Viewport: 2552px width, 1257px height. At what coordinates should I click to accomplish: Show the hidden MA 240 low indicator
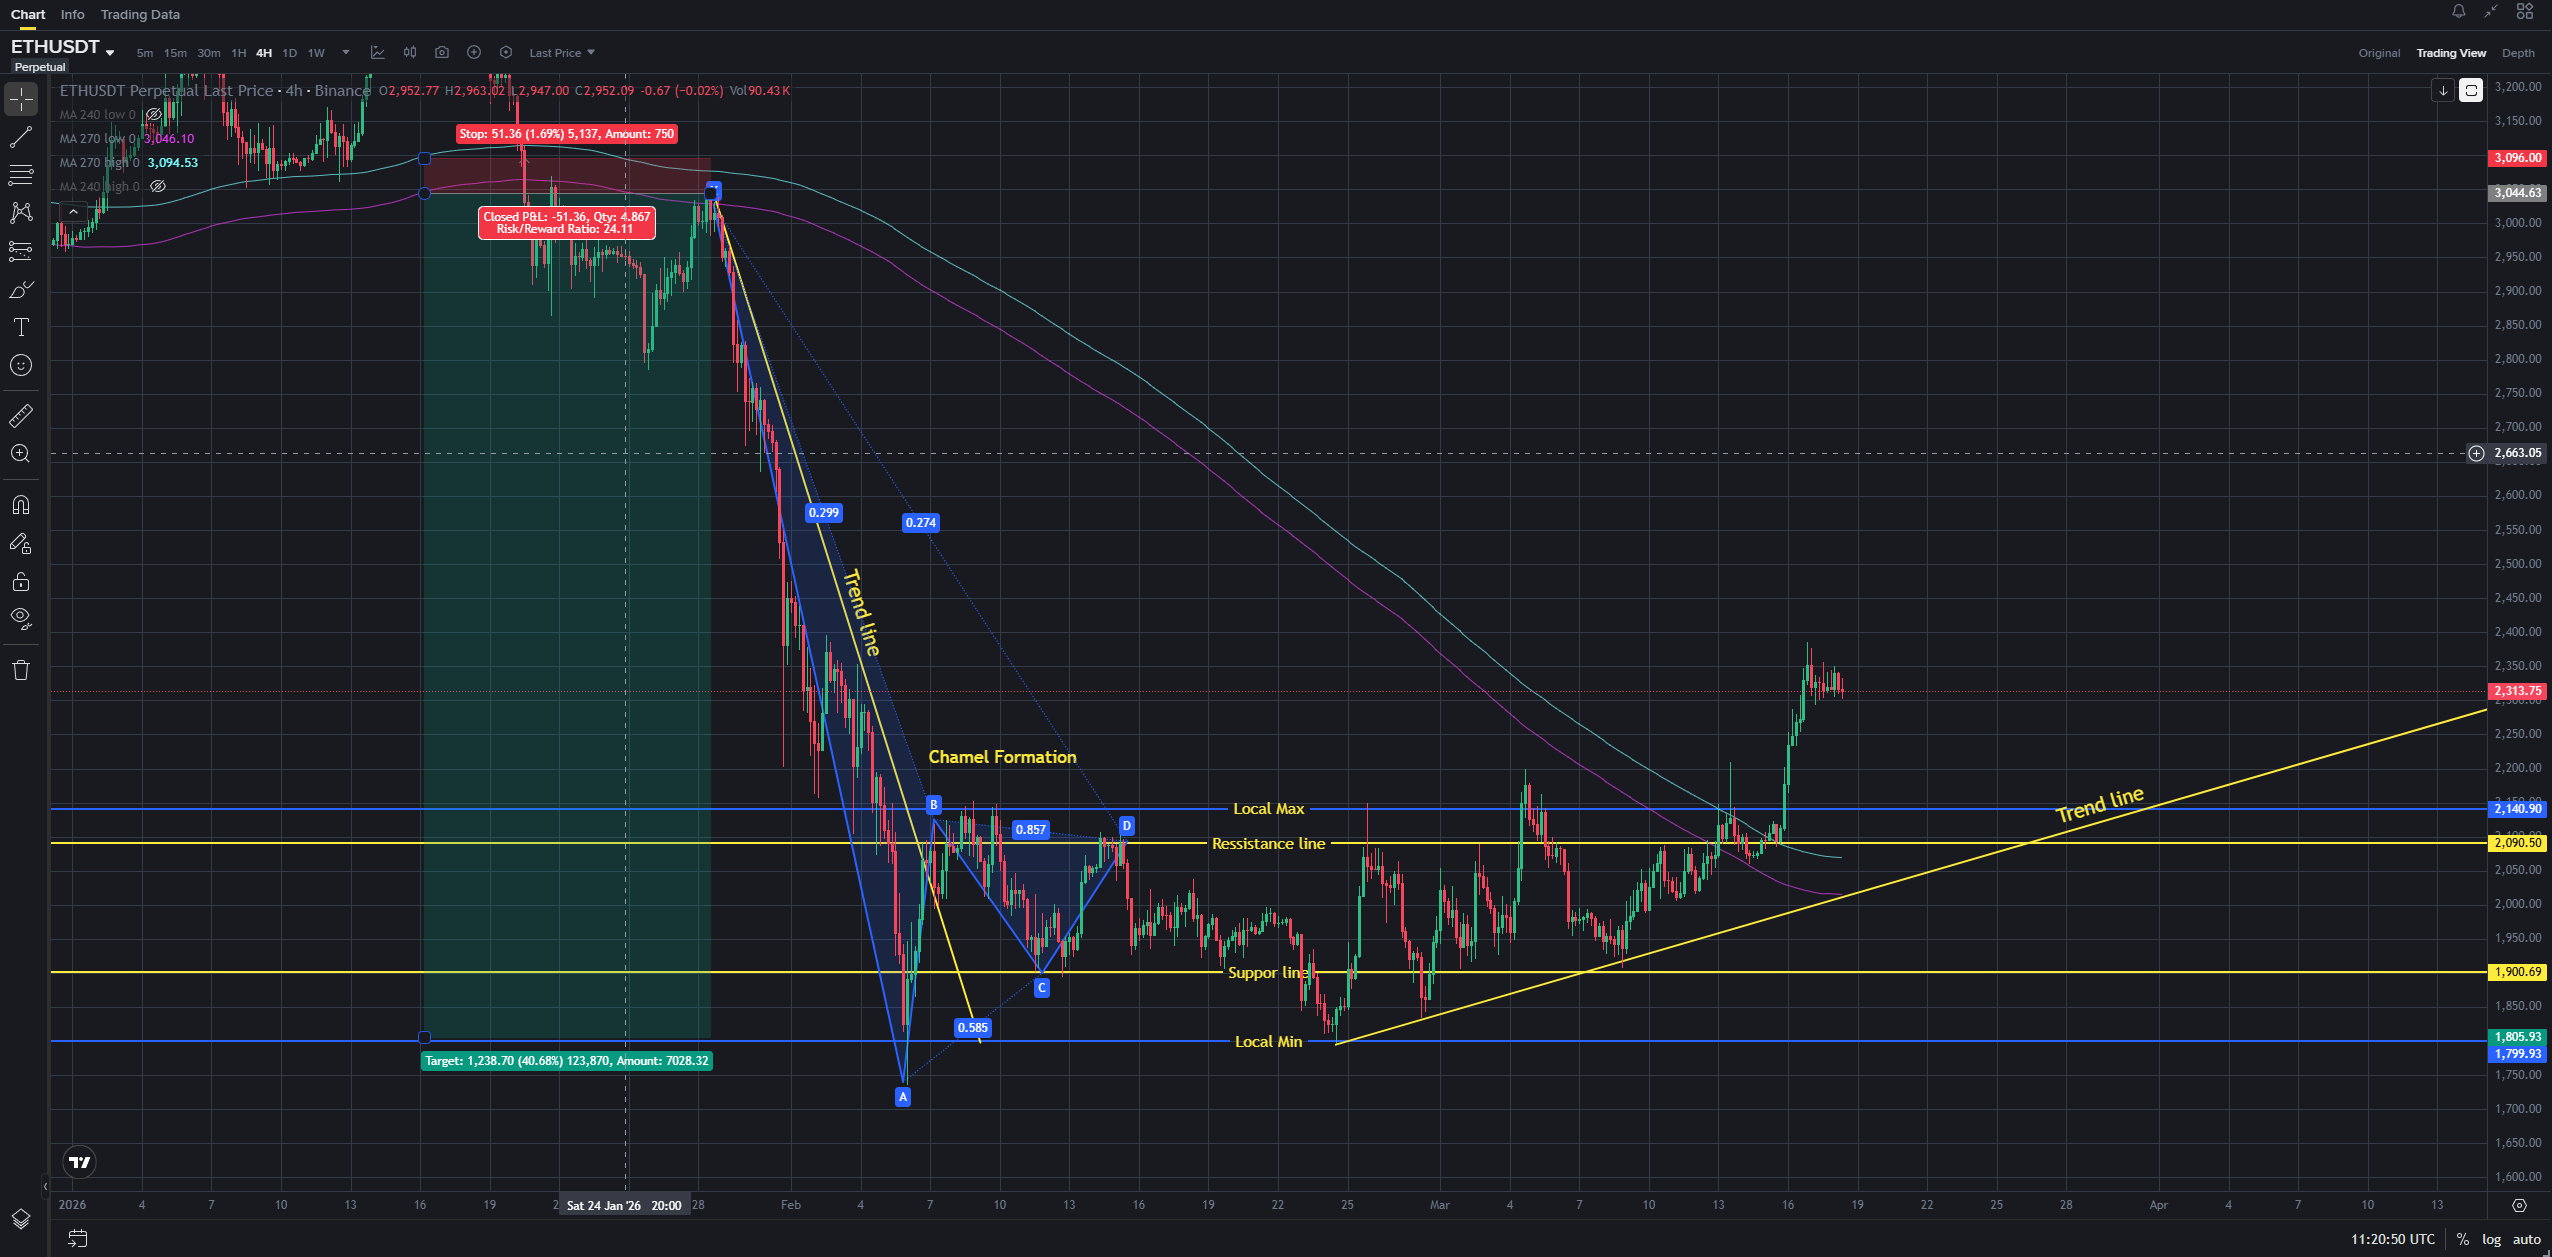pyautogui.click(x=153, y=115)
